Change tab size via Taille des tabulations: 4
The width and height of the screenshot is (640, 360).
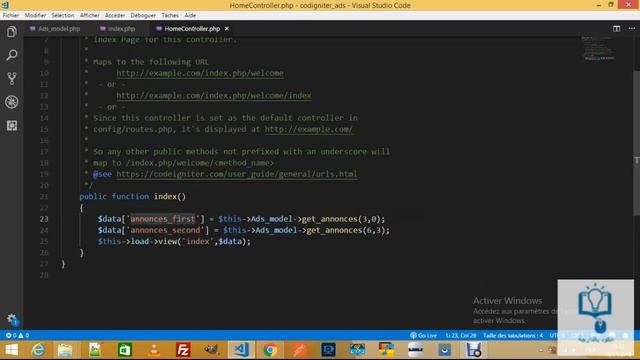(513, 335)
